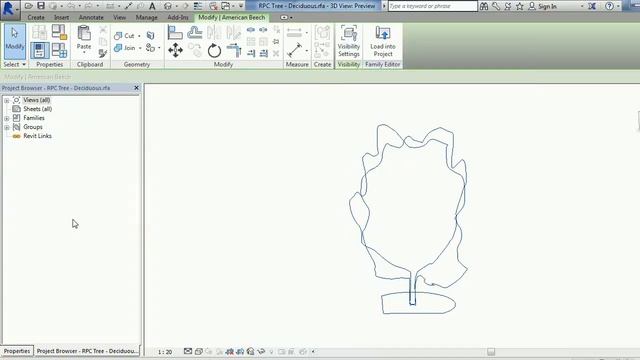Open the Insert tab
This screenshot has height=360, width=640.
tap(62, 18)
